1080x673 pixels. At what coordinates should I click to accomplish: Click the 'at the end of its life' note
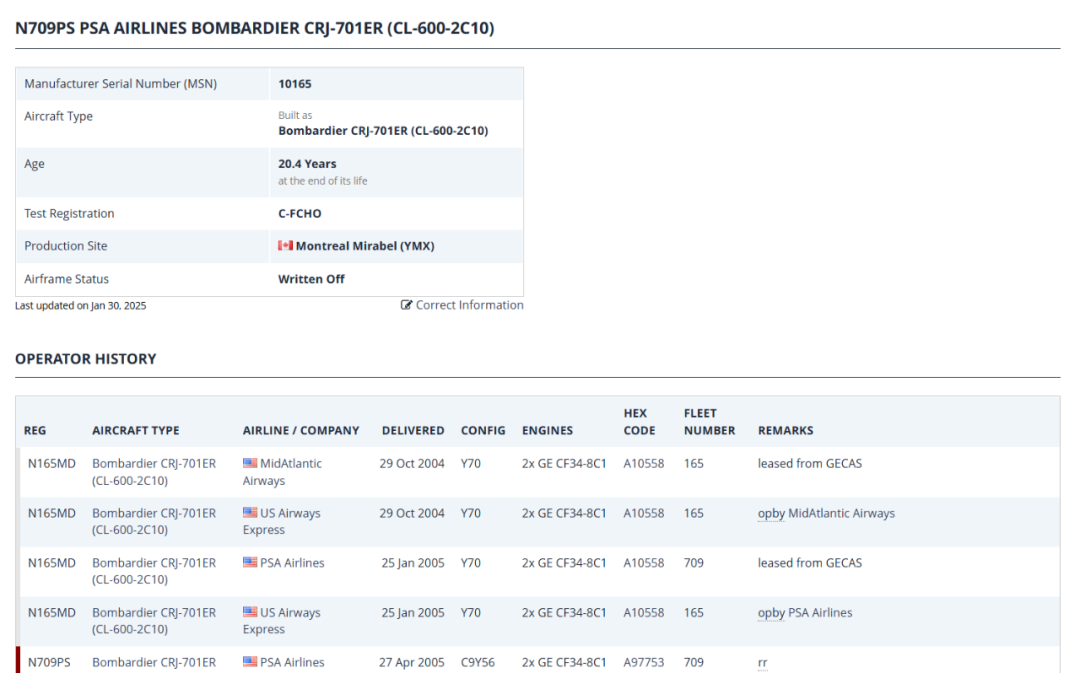tap(322, 181)
